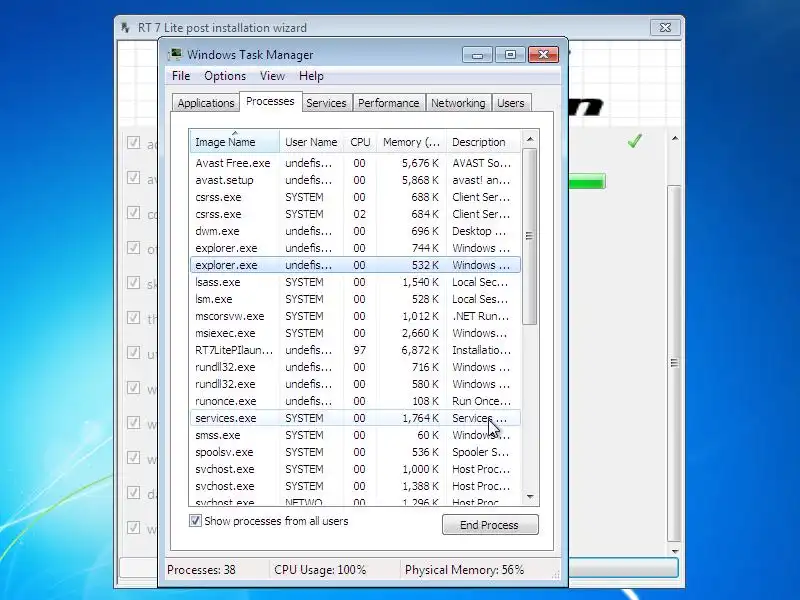Toggle the wizard checkbox beside the mscorsvw.exe row

[133, 317]
